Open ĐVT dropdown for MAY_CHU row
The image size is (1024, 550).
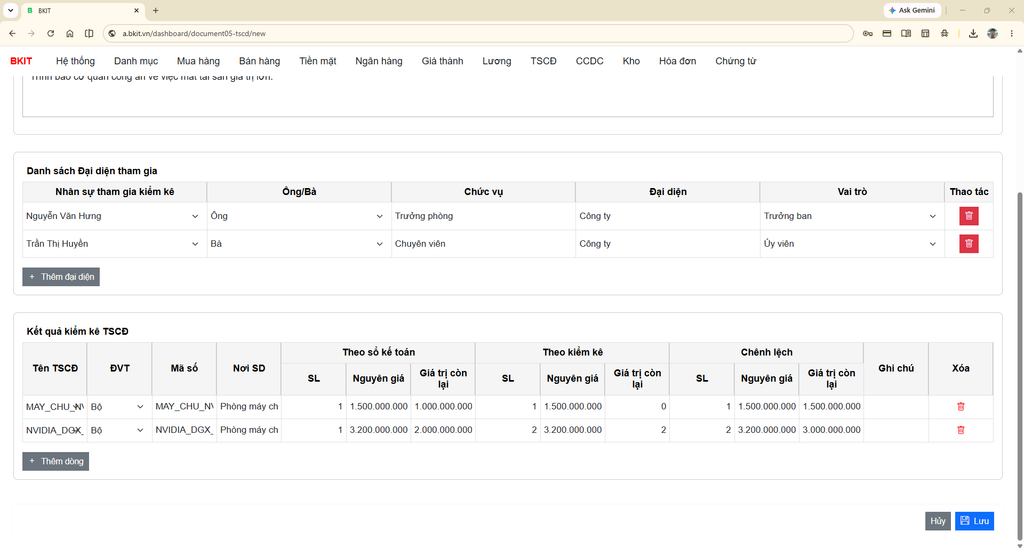click(119, 406)
